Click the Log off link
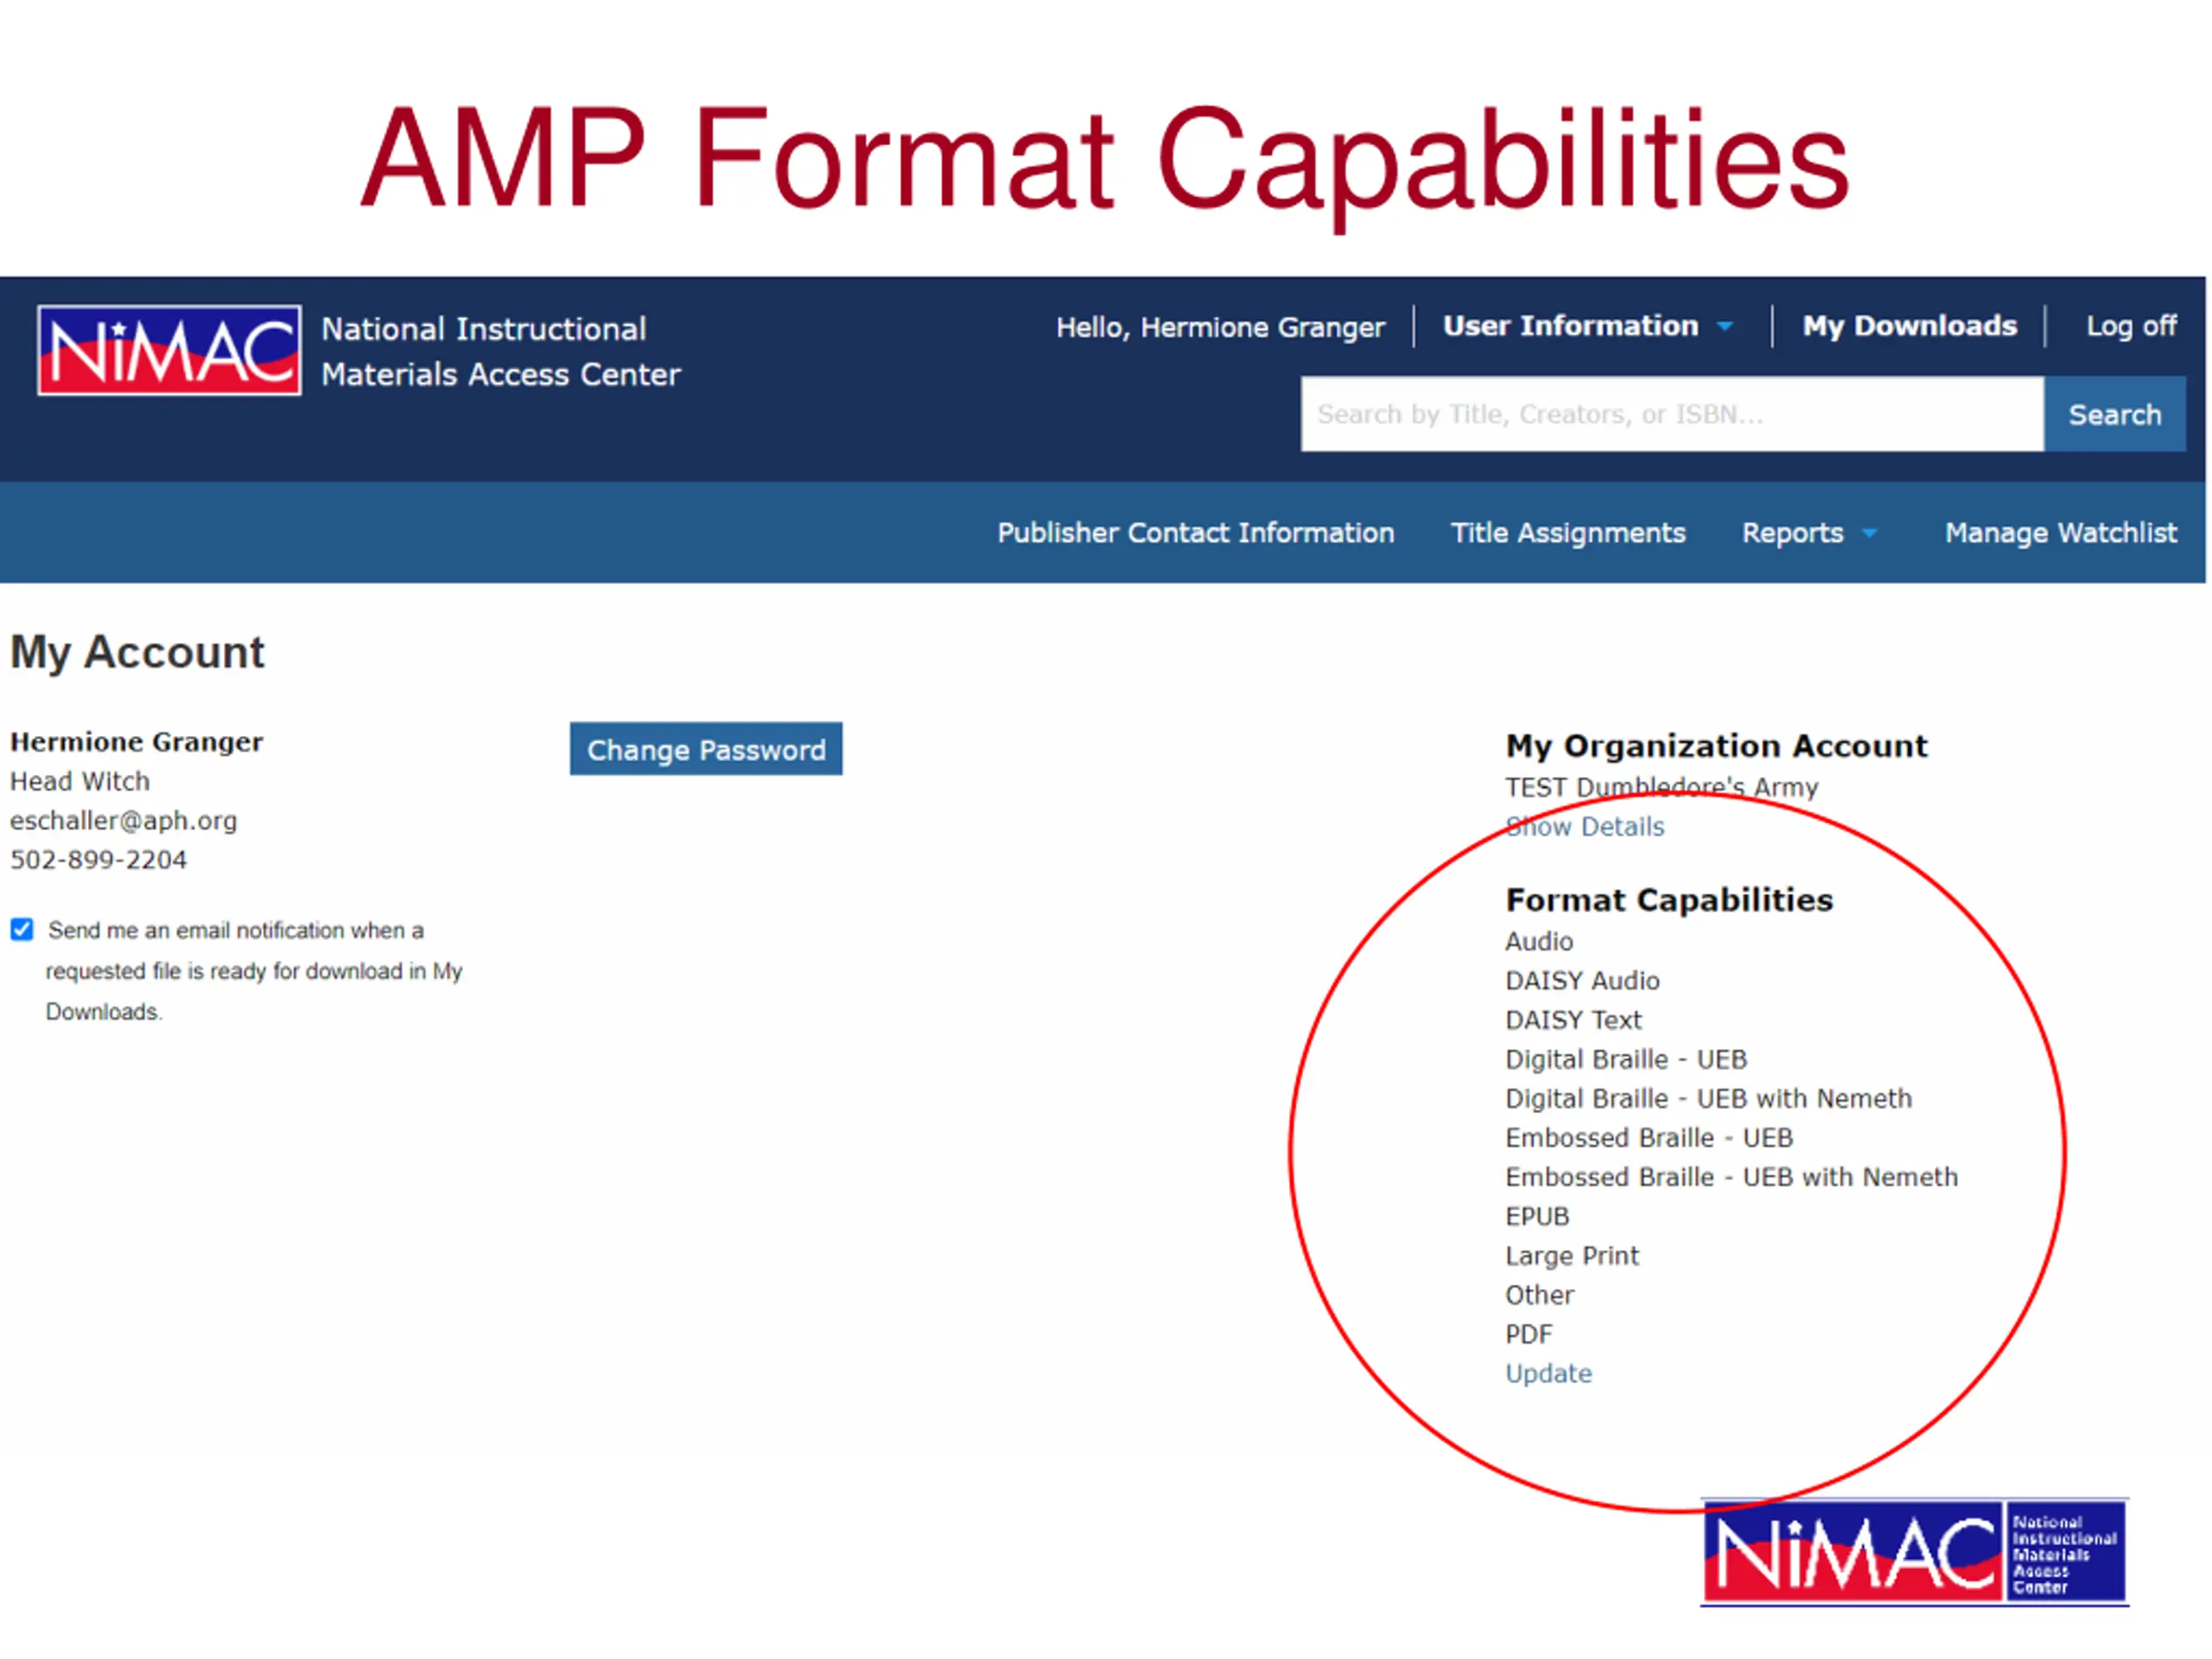This screenshot has height=1659, width=2212. point(2131,326)
